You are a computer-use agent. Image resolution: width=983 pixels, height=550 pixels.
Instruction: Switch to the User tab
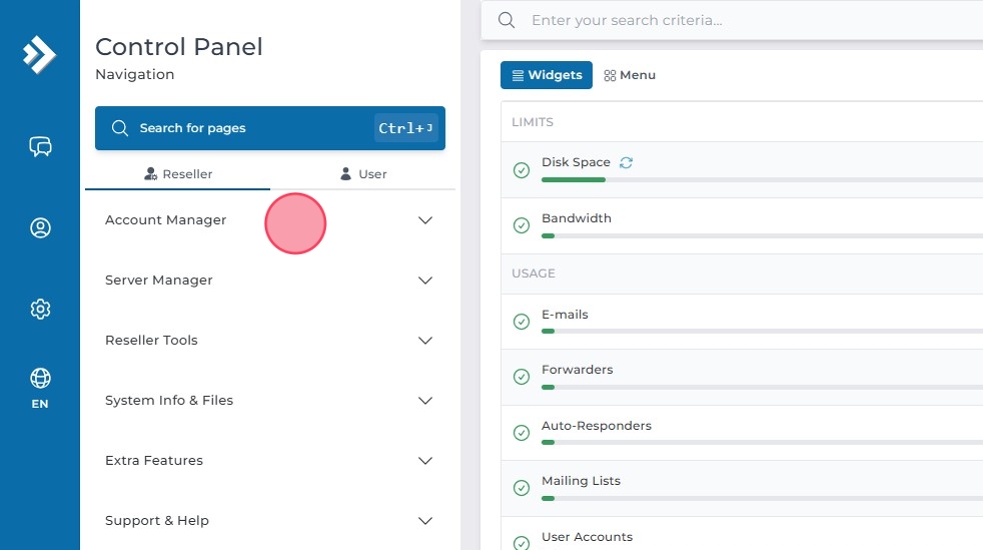[x=363, y=174]
